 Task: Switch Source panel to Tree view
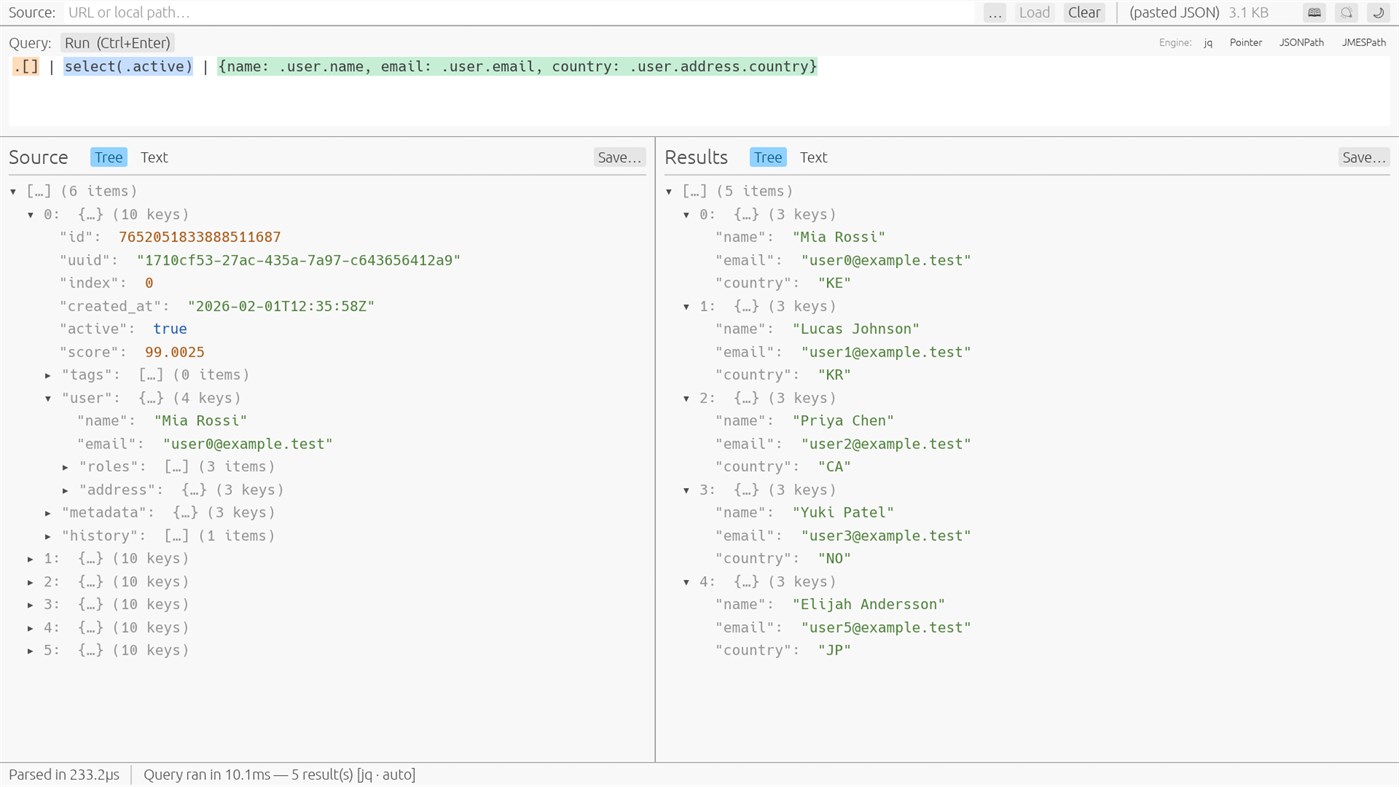[x=108, y=157]
